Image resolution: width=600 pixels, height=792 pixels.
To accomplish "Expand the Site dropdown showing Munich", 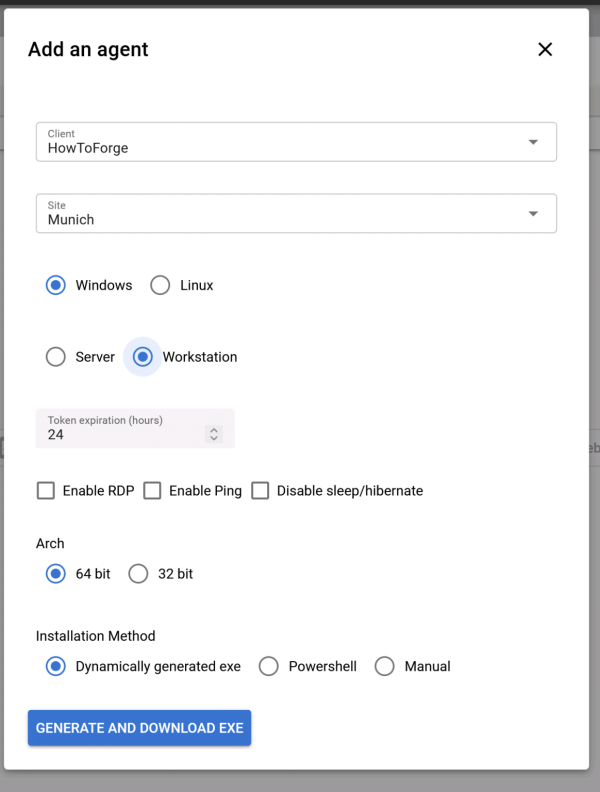I will click(x=280, y=213).
